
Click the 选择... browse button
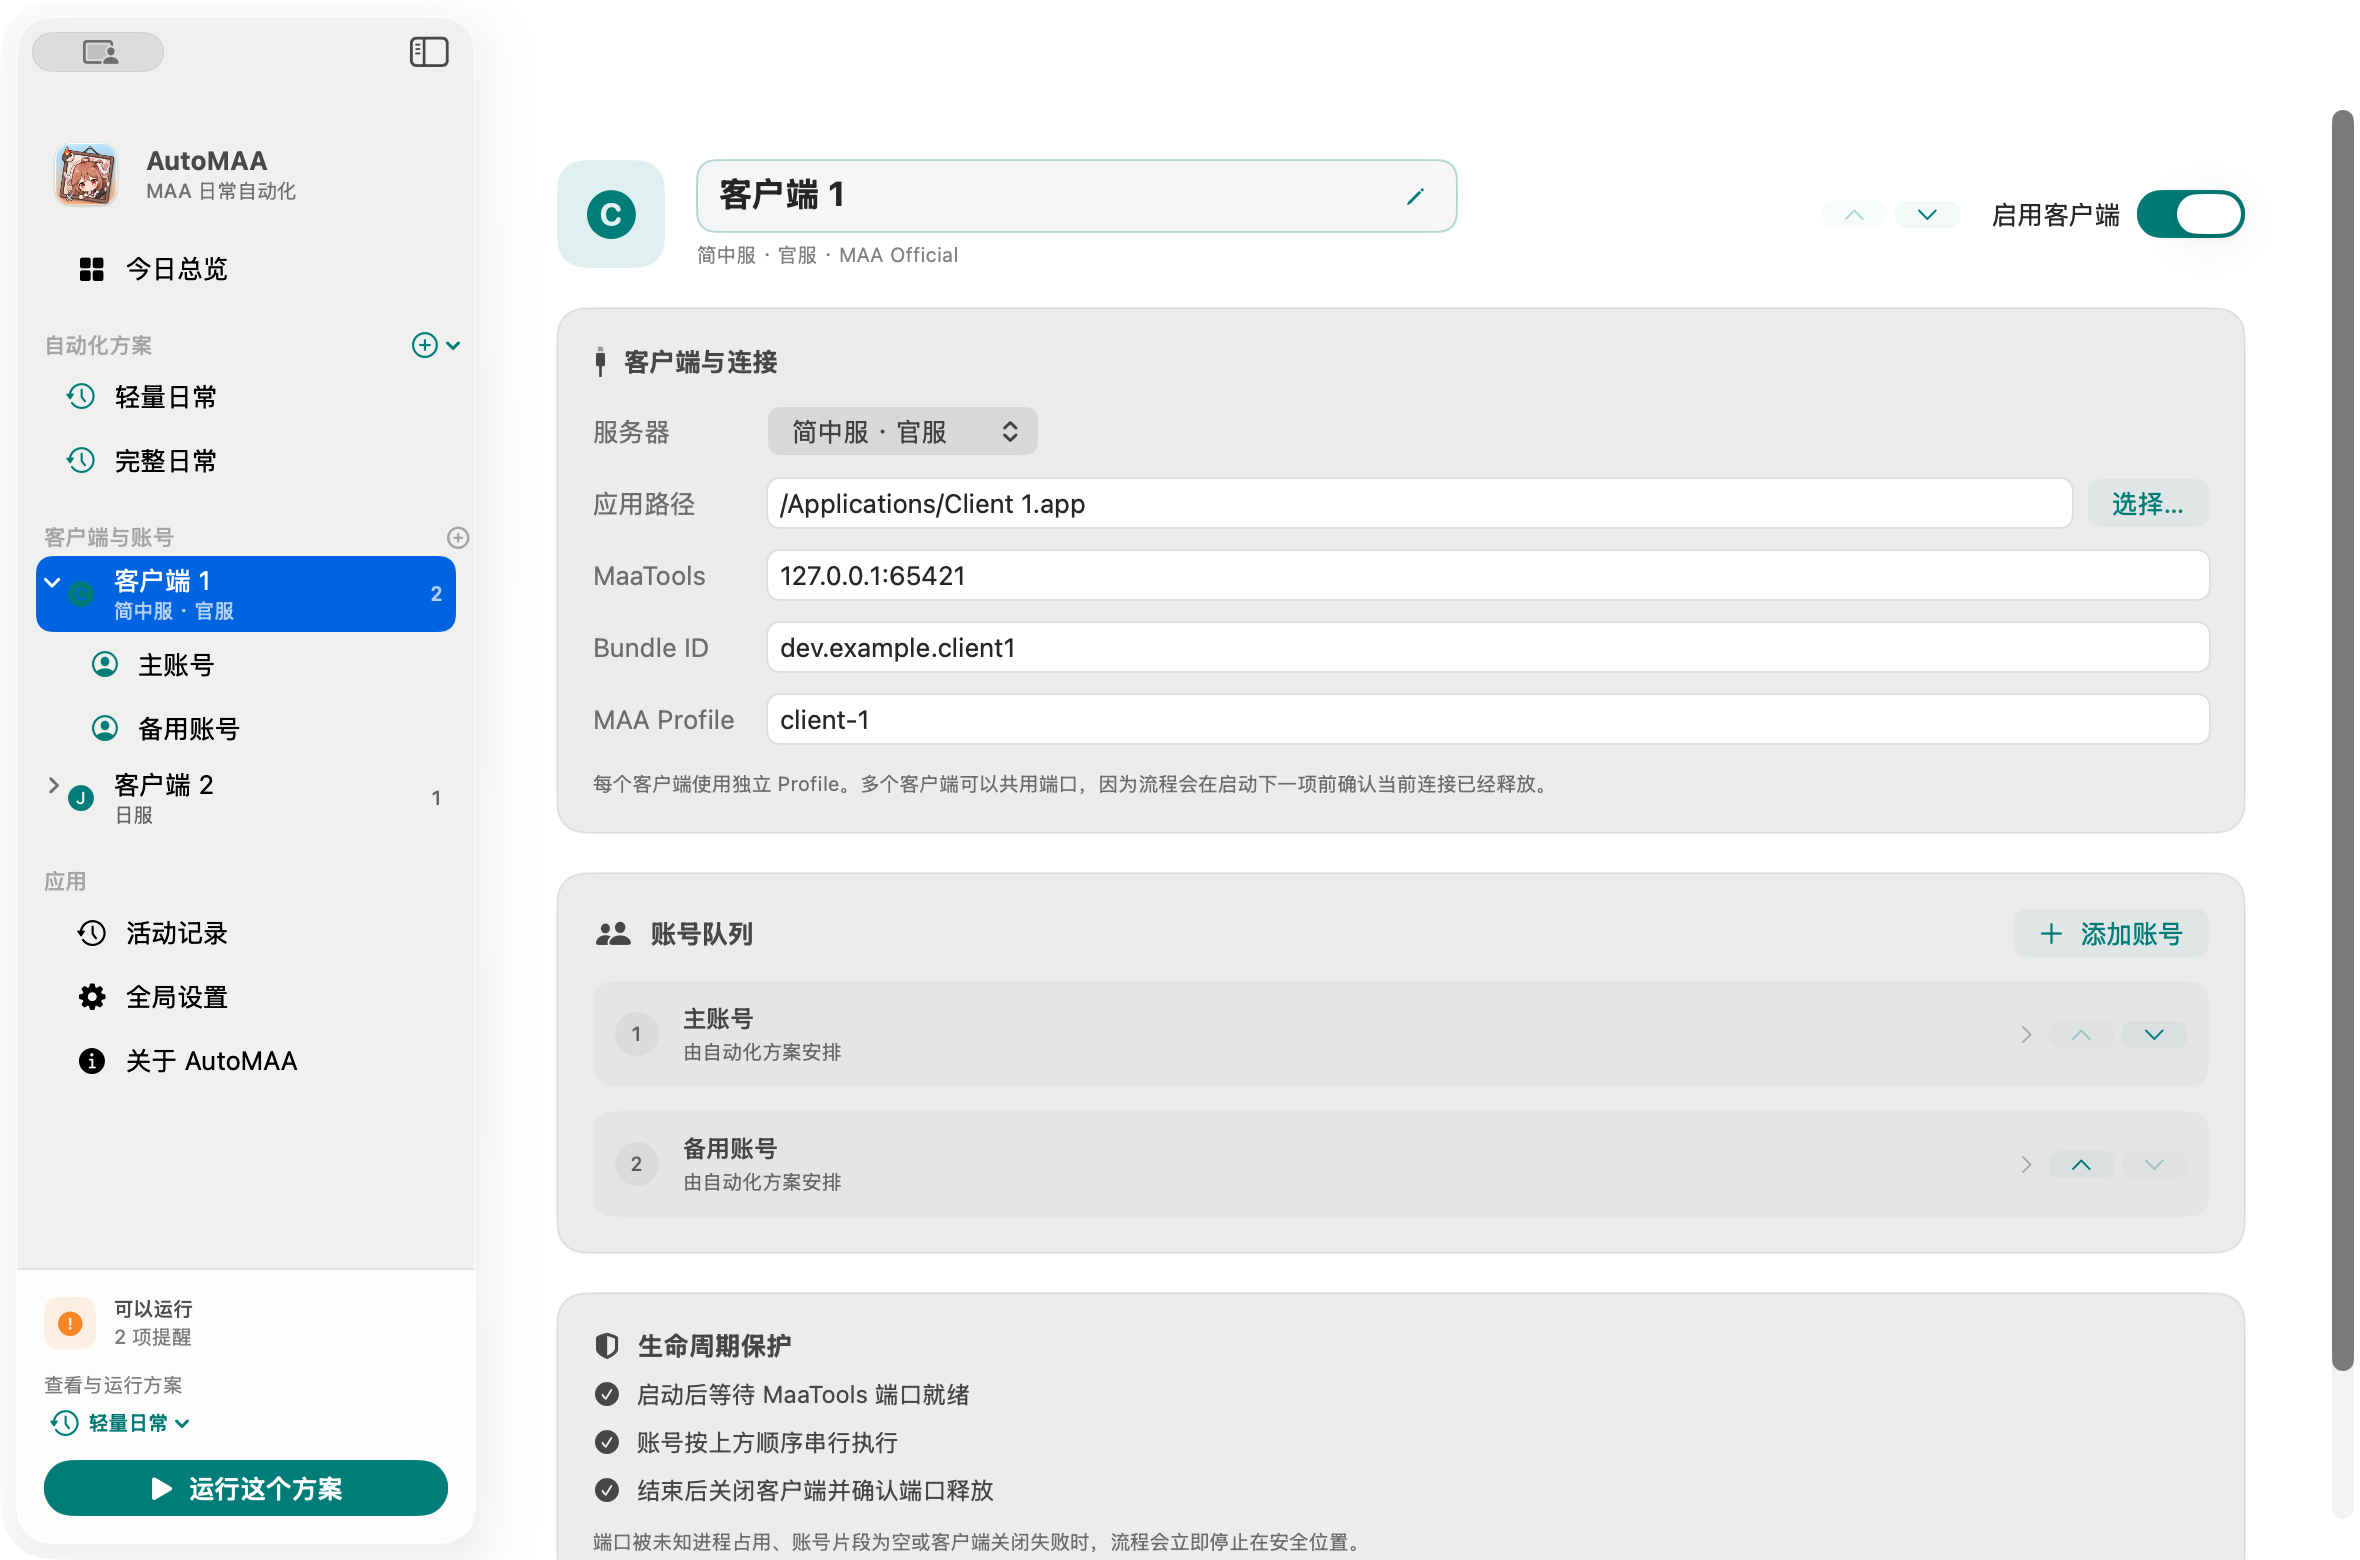click(2148, 503)
